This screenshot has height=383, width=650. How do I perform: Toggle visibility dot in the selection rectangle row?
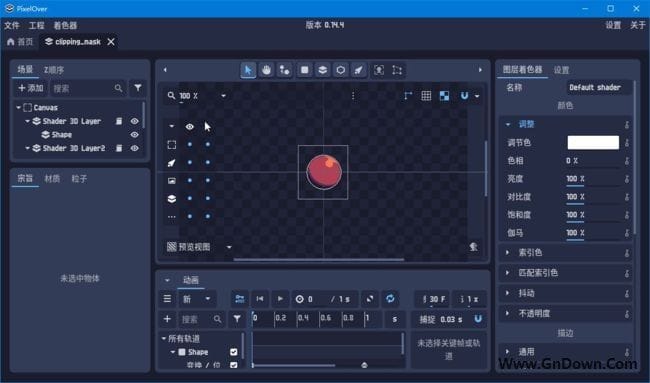(189, 144)
